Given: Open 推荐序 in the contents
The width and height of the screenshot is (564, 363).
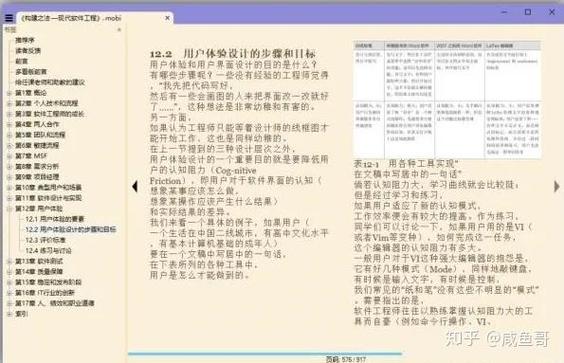Looking at the screenshot, I should [x=25, y=40].
